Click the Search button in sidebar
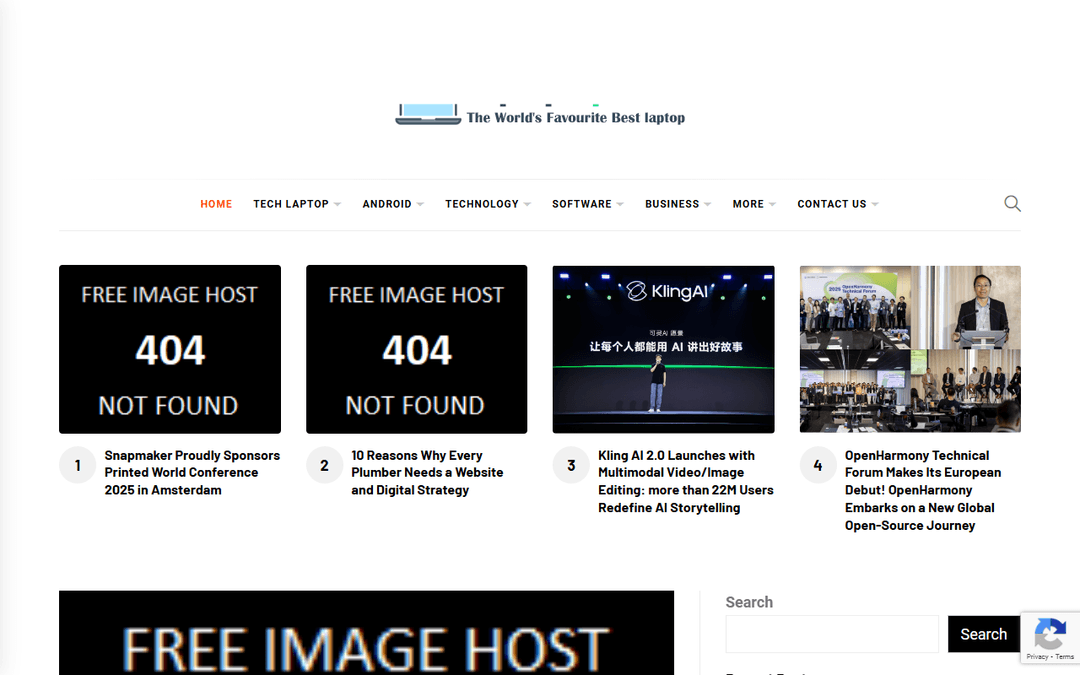This screenshot has height=675, width=1080. coord(984,634)
